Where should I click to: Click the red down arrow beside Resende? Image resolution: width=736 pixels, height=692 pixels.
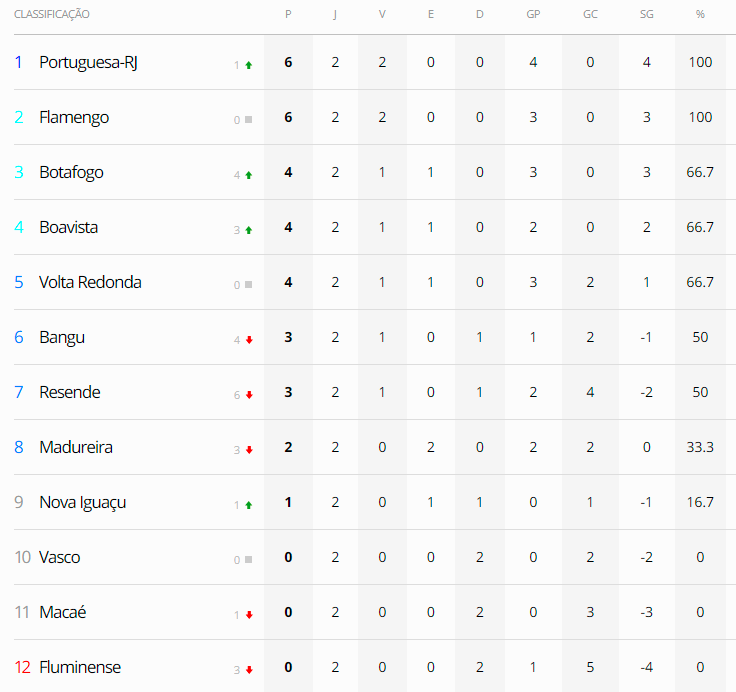[248, 395]
